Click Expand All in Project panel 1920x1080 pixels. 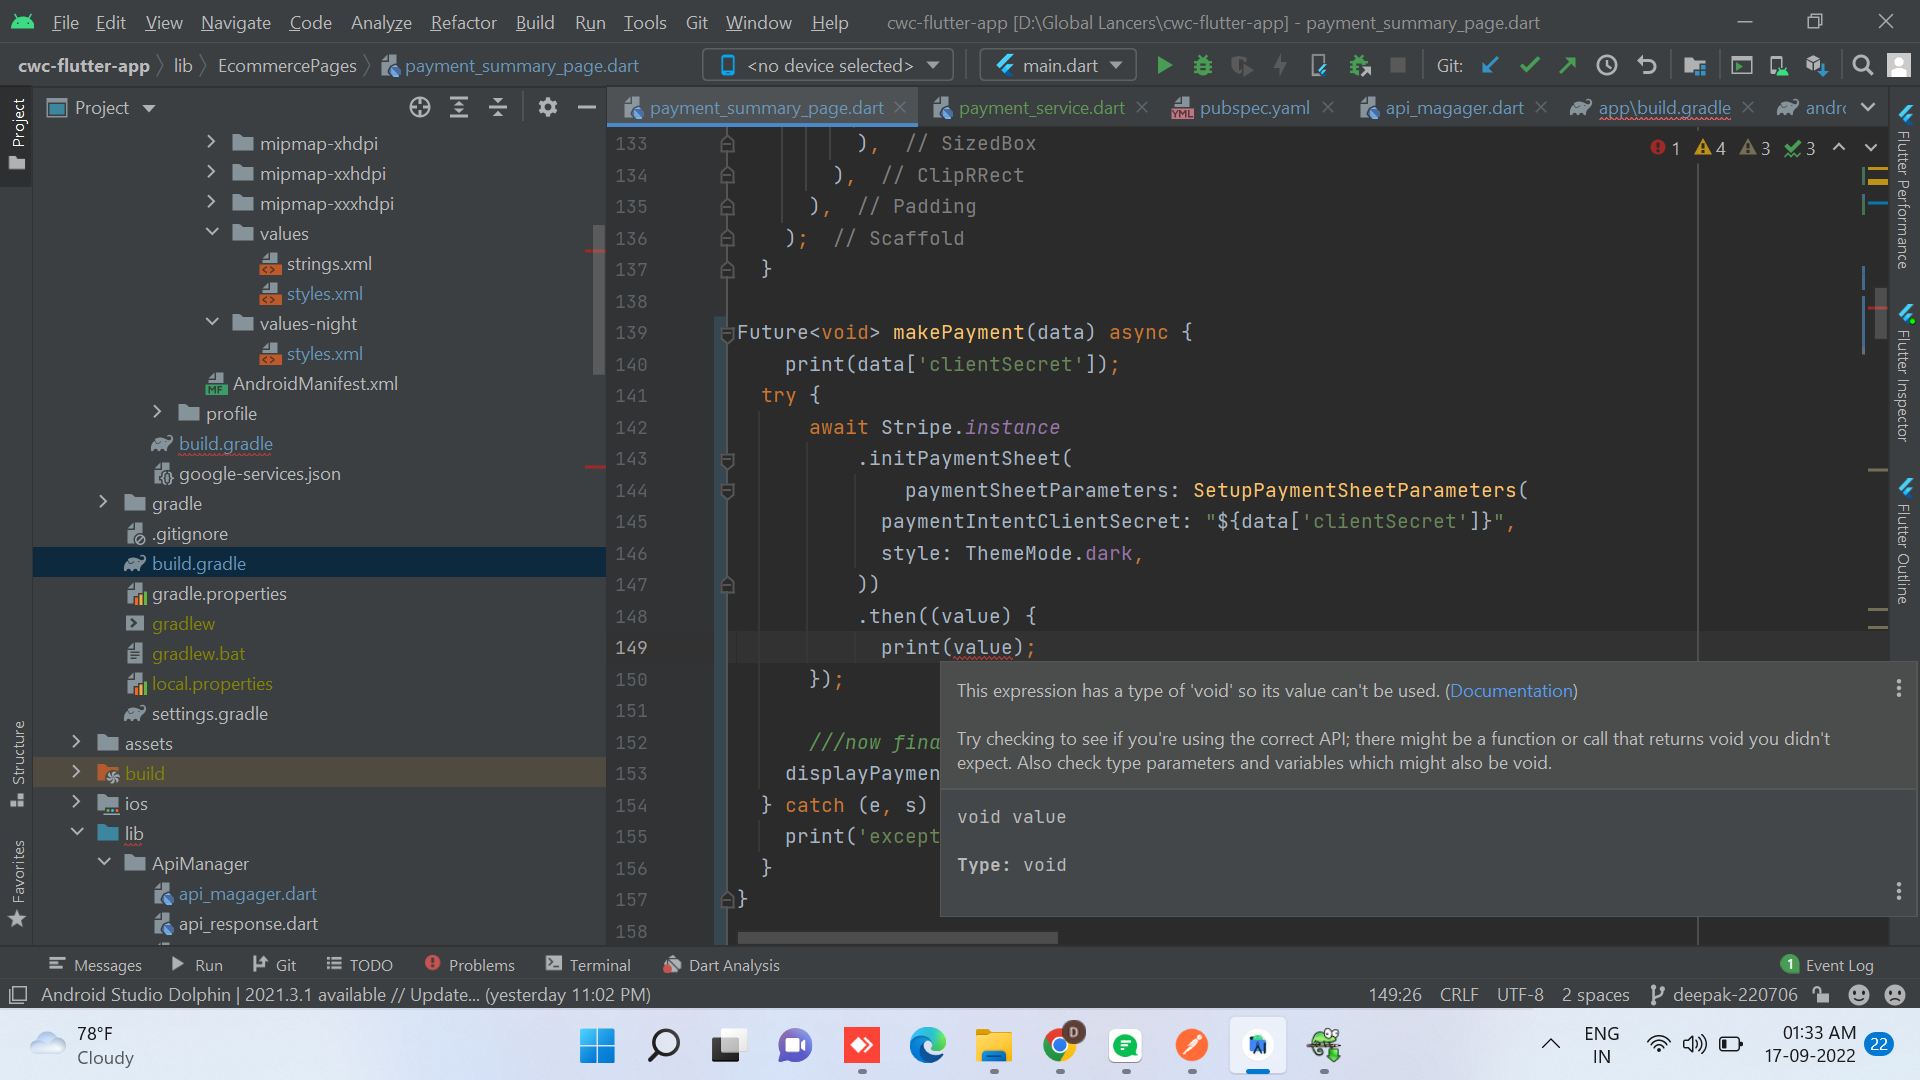pyautogui.click(x=459, y=107)
